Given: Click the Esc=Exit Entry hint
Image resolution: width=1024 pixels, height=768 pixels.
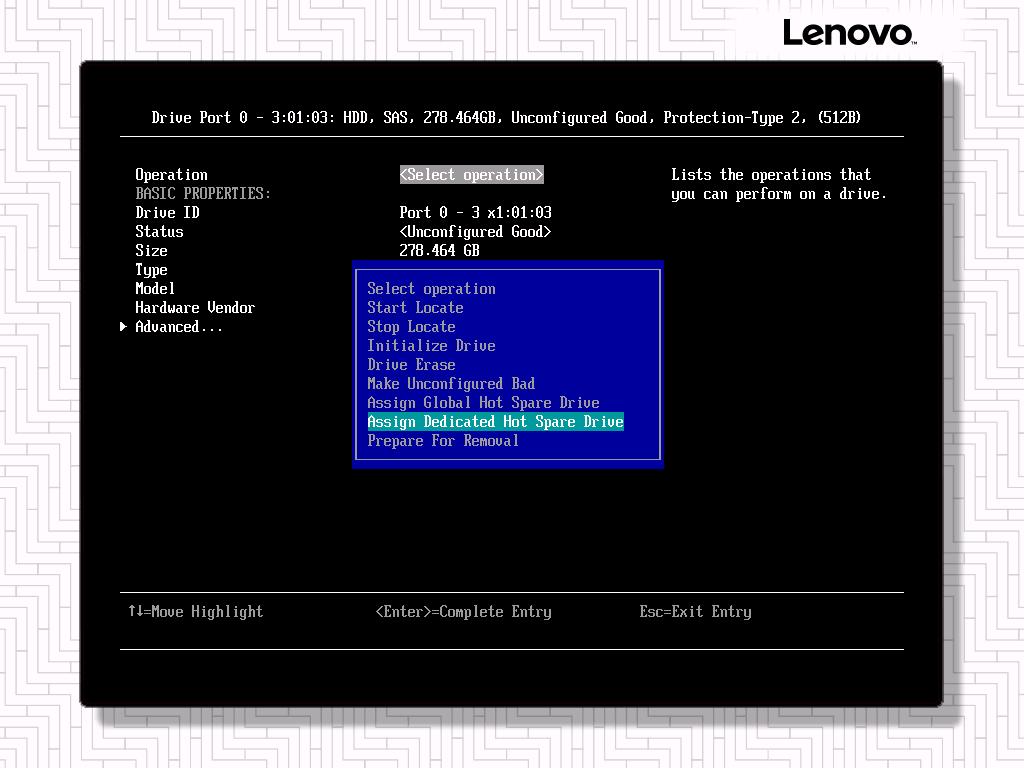Looking at the screenshot, I should click(x=695, y=612).
